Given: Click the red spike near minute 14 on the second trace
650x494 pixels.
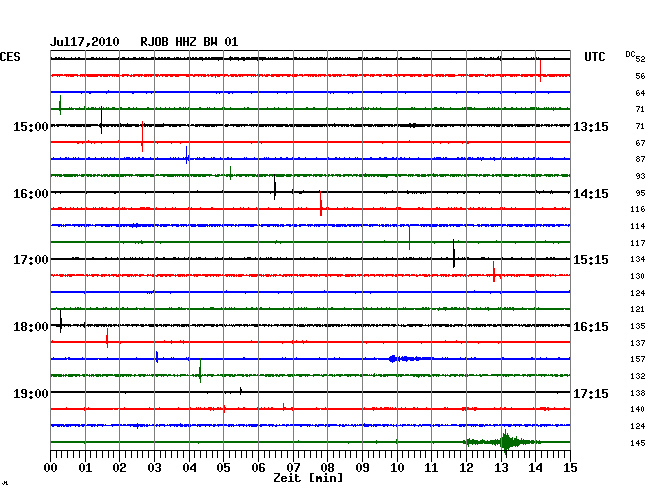Looking at the screenshot, I should [x=541, y=71].
